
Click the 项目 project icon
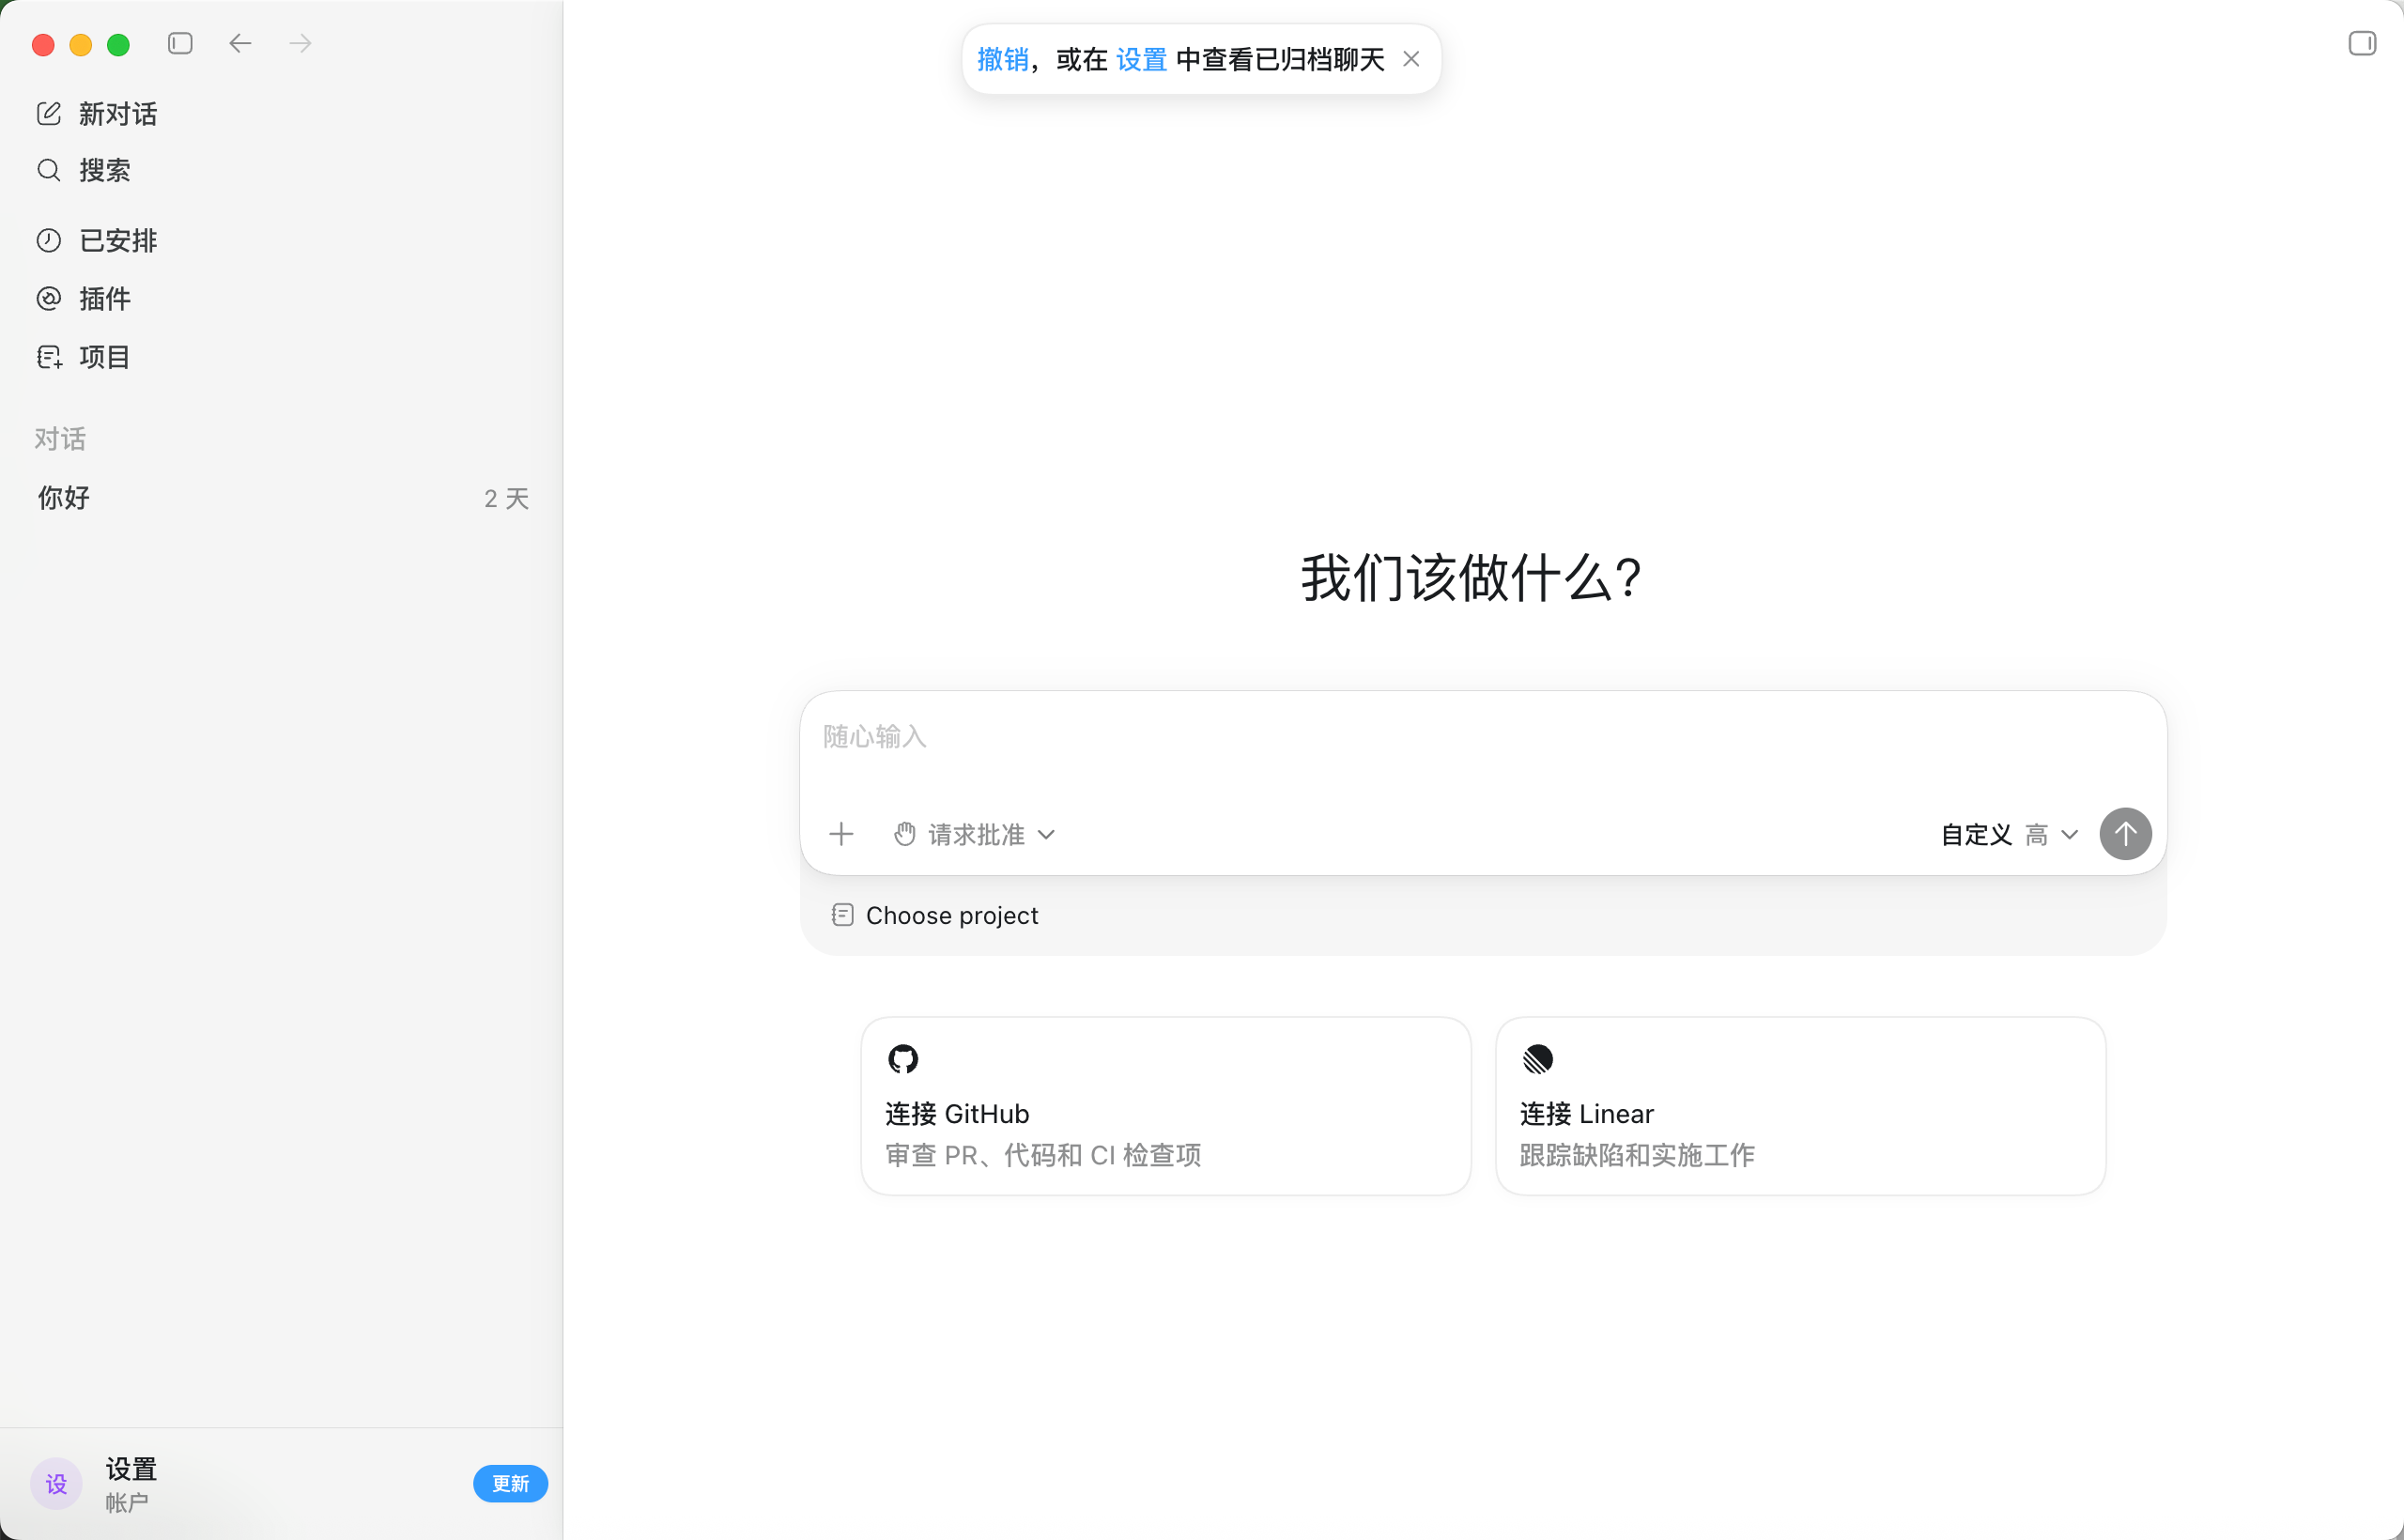point(49,357)
